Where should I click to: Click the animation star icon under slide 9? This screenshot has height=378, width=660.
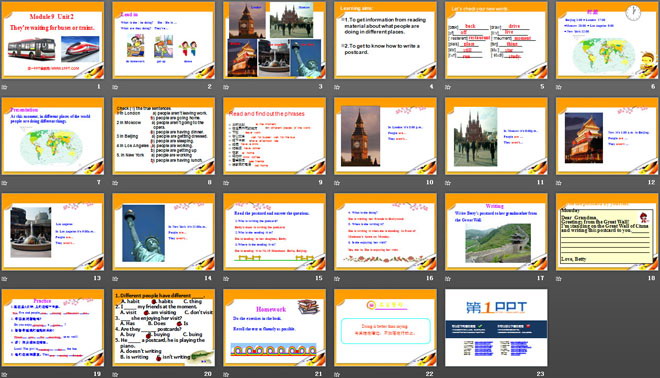click(x=226, y=183)
